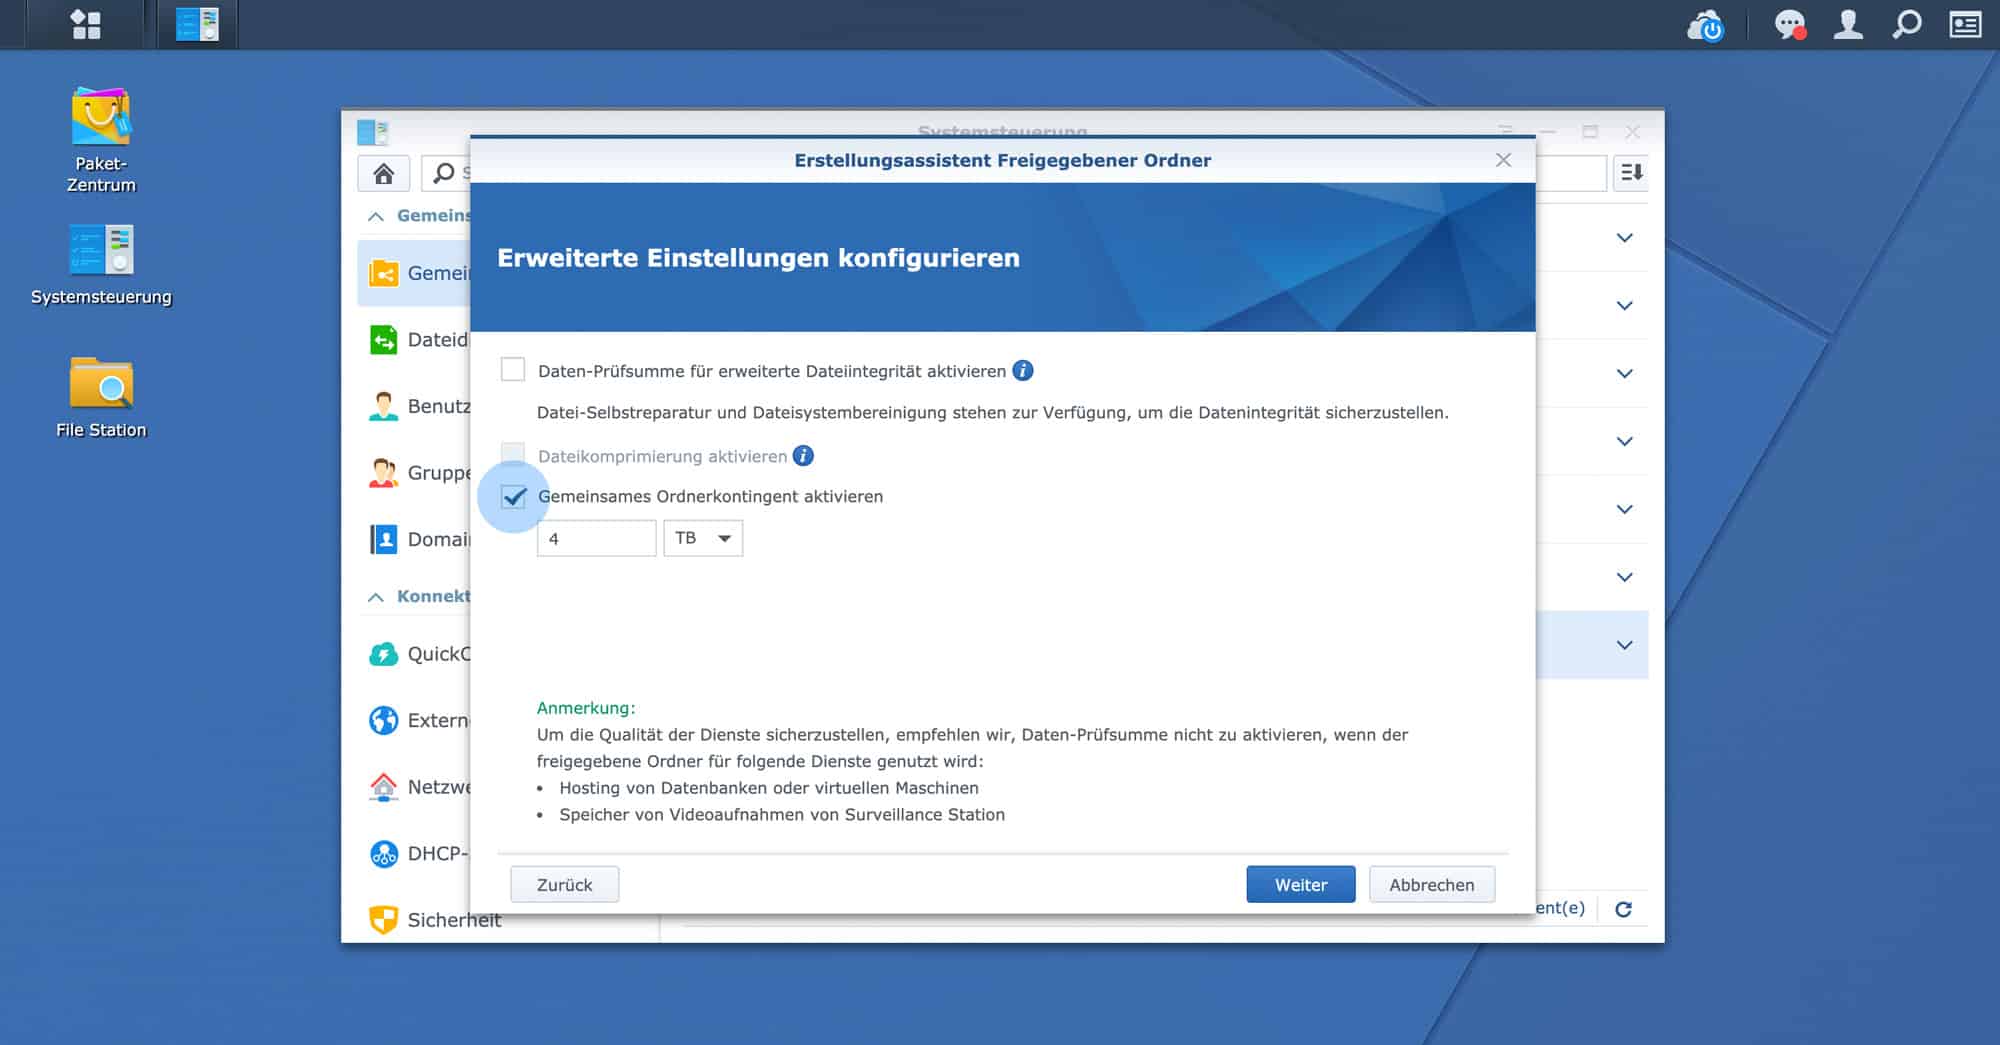The width and height of the screenshot is (2000, 1045).
Task: Expand the sixth shared folder row chevron
Action: tap(1625, 577)
